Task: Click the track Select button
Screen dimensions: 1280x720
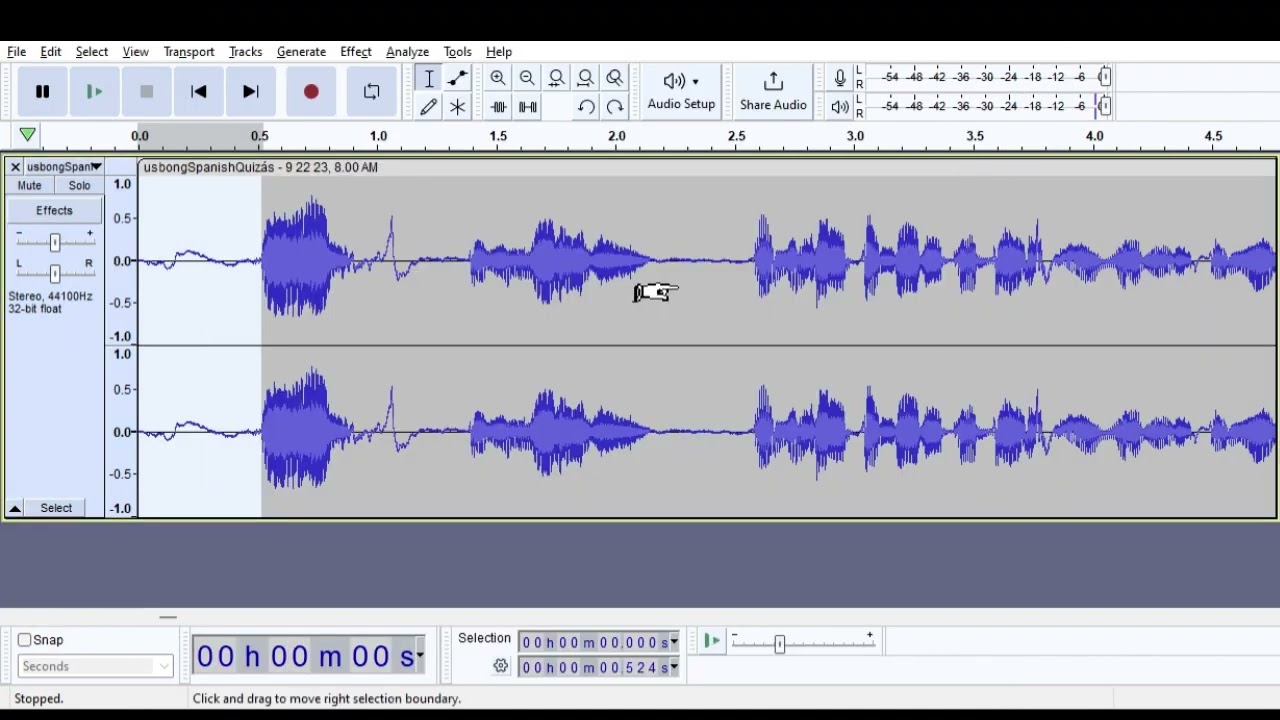Action: click(x=56, y=508)
